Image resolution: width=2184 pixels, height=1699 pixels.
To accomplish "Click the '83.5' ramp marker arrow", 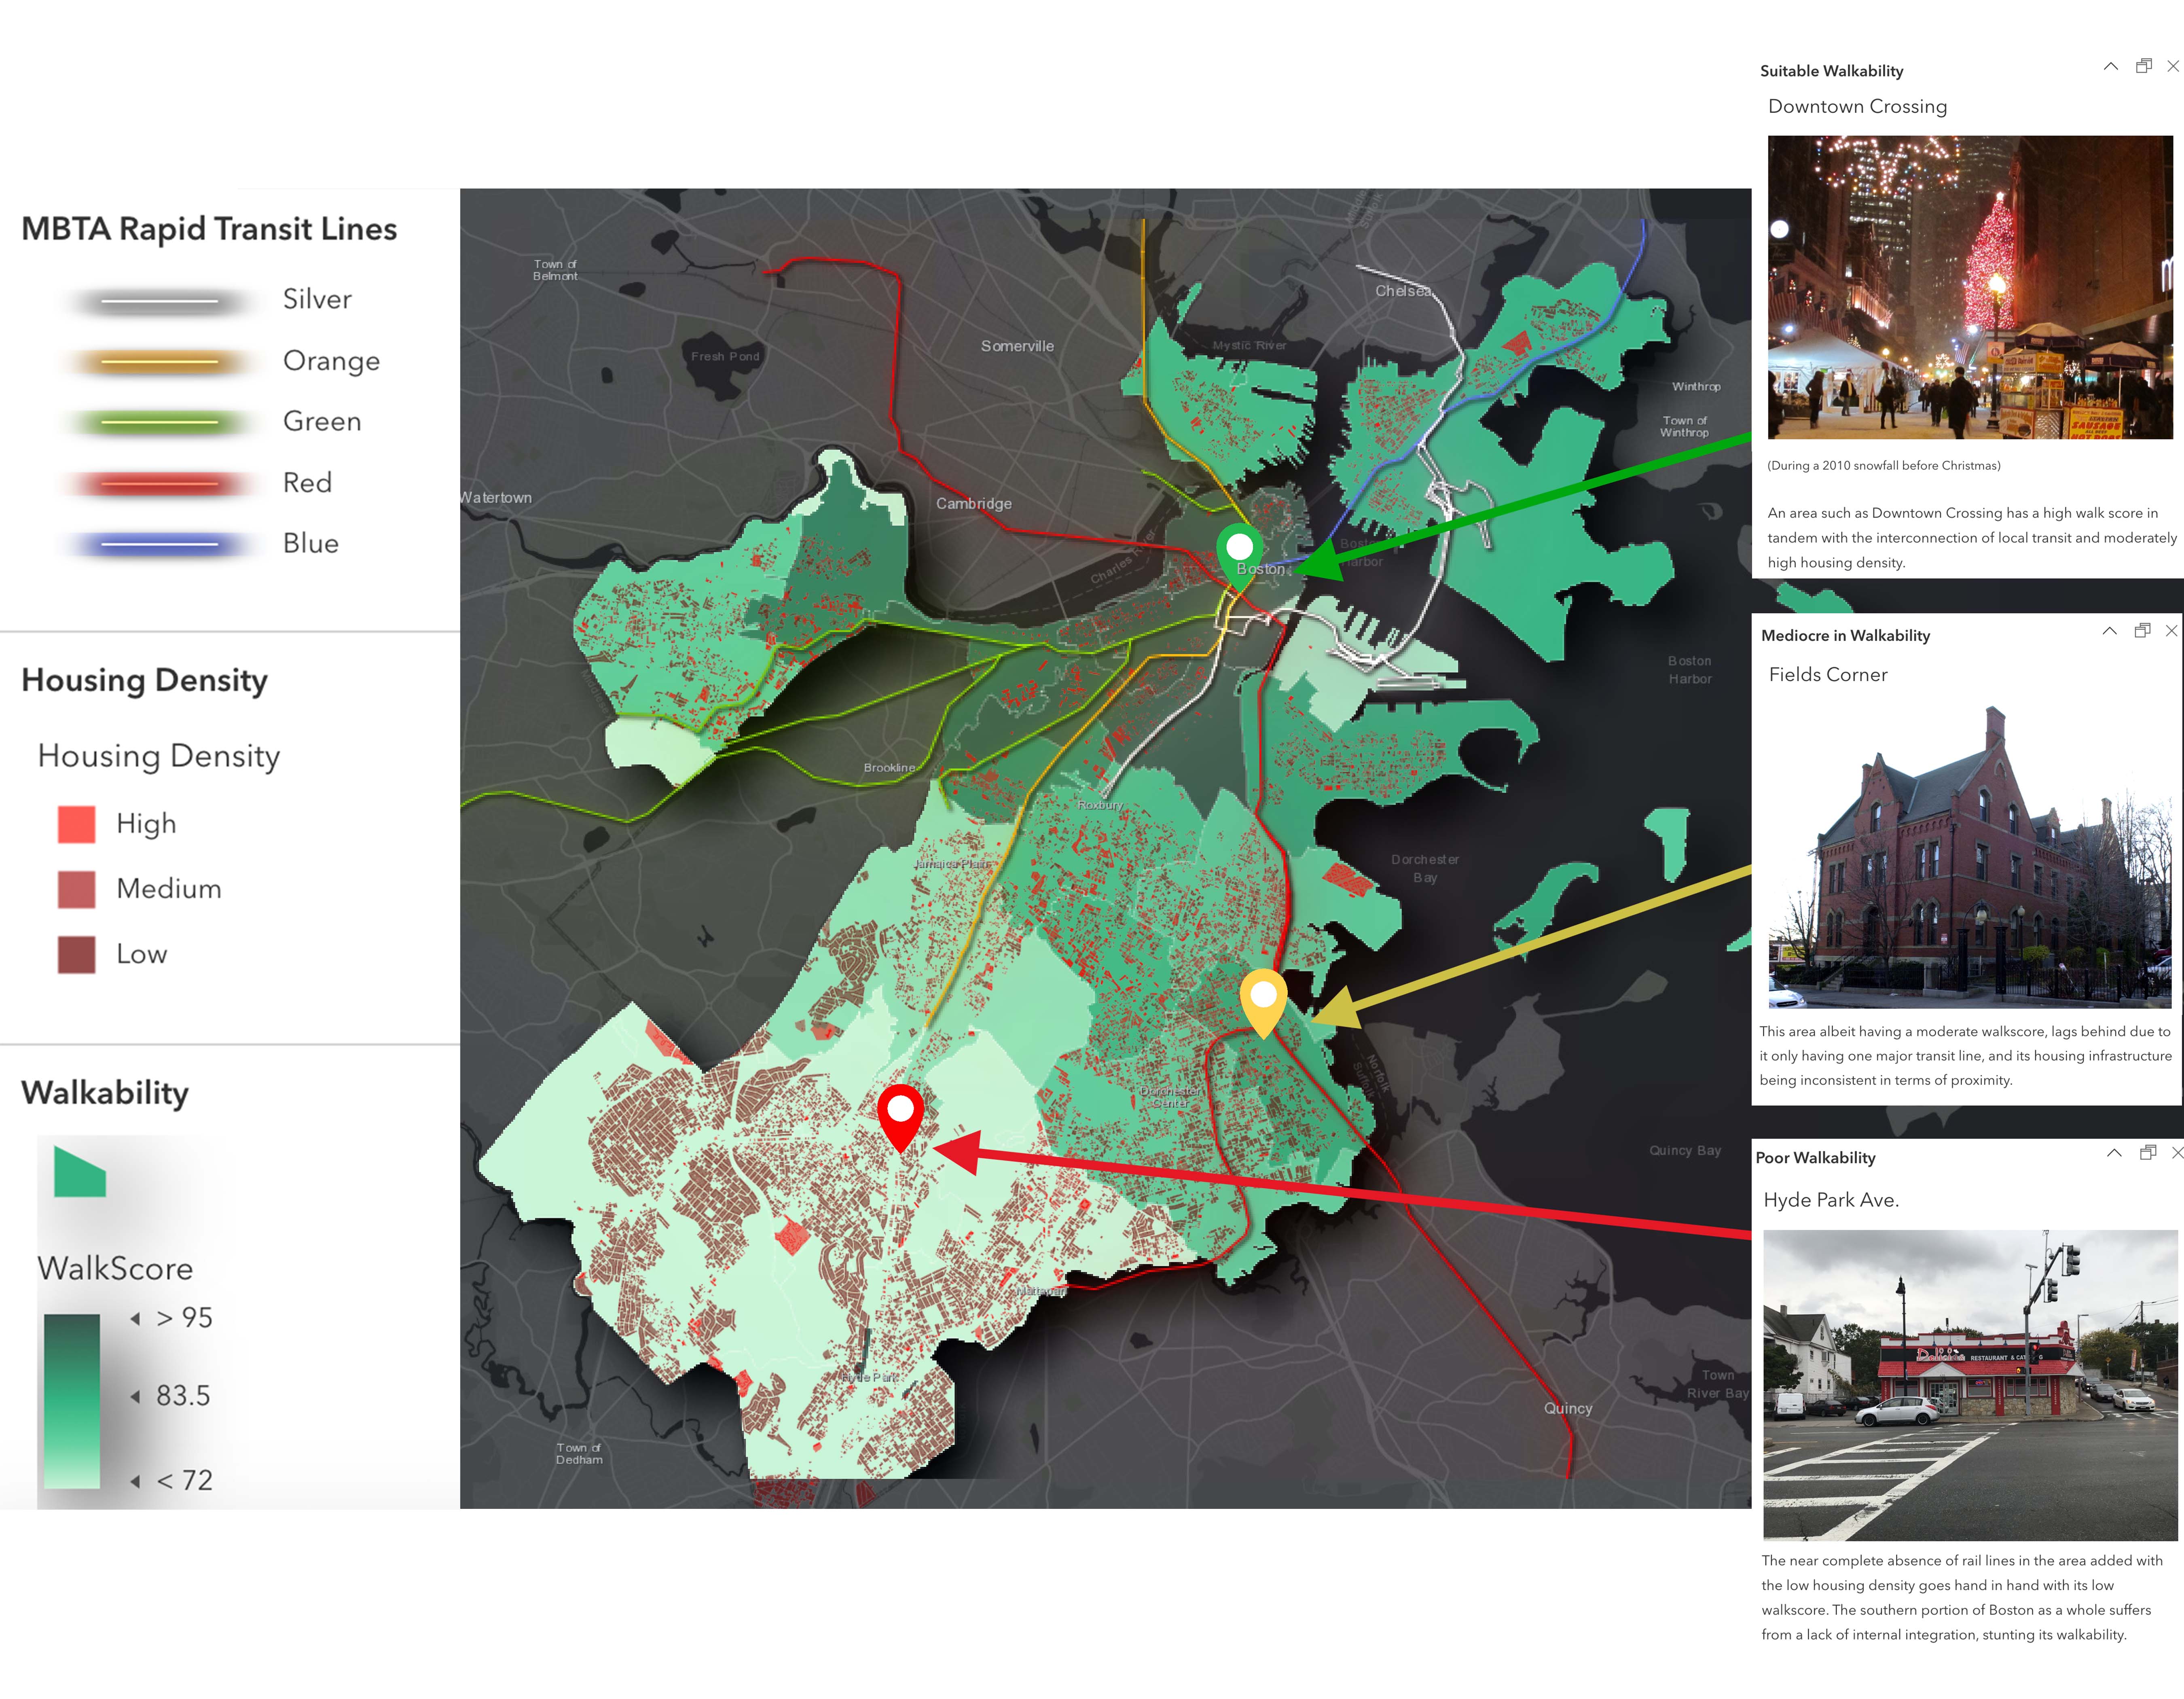I will point(135,1396).
